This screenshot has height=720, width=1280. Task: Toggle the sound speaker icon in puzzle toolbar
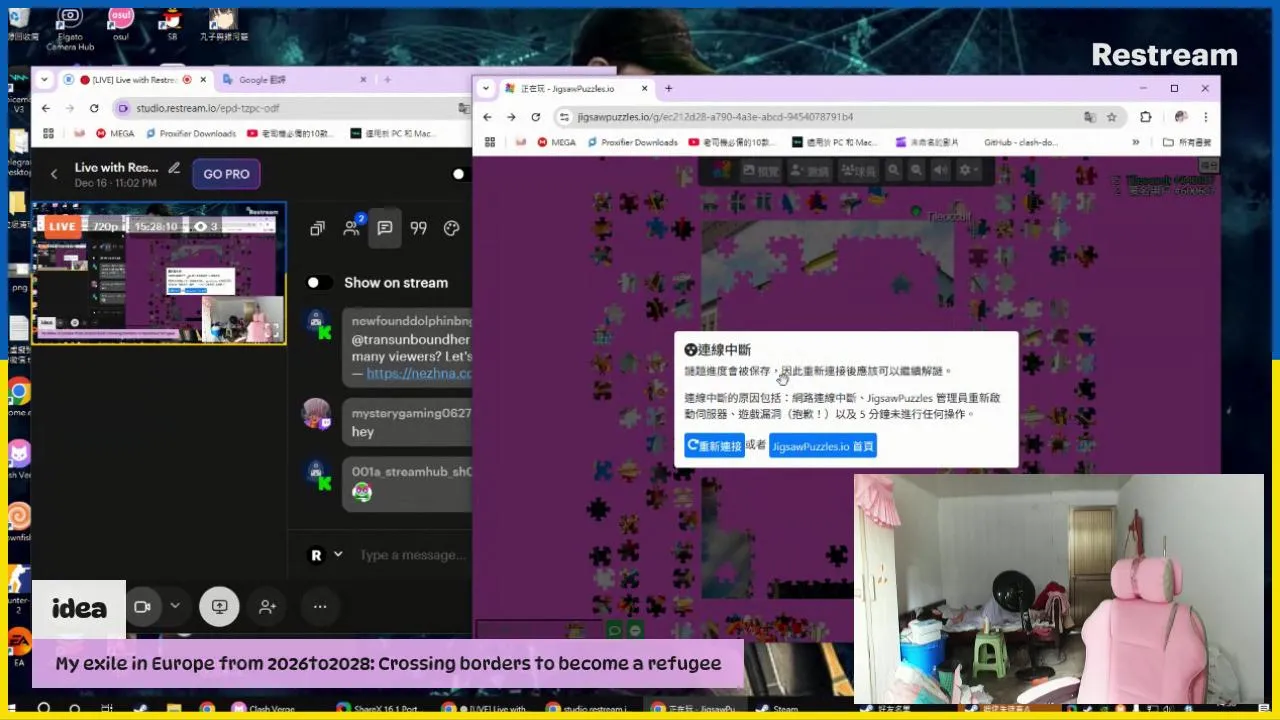(x=941, y=171)
